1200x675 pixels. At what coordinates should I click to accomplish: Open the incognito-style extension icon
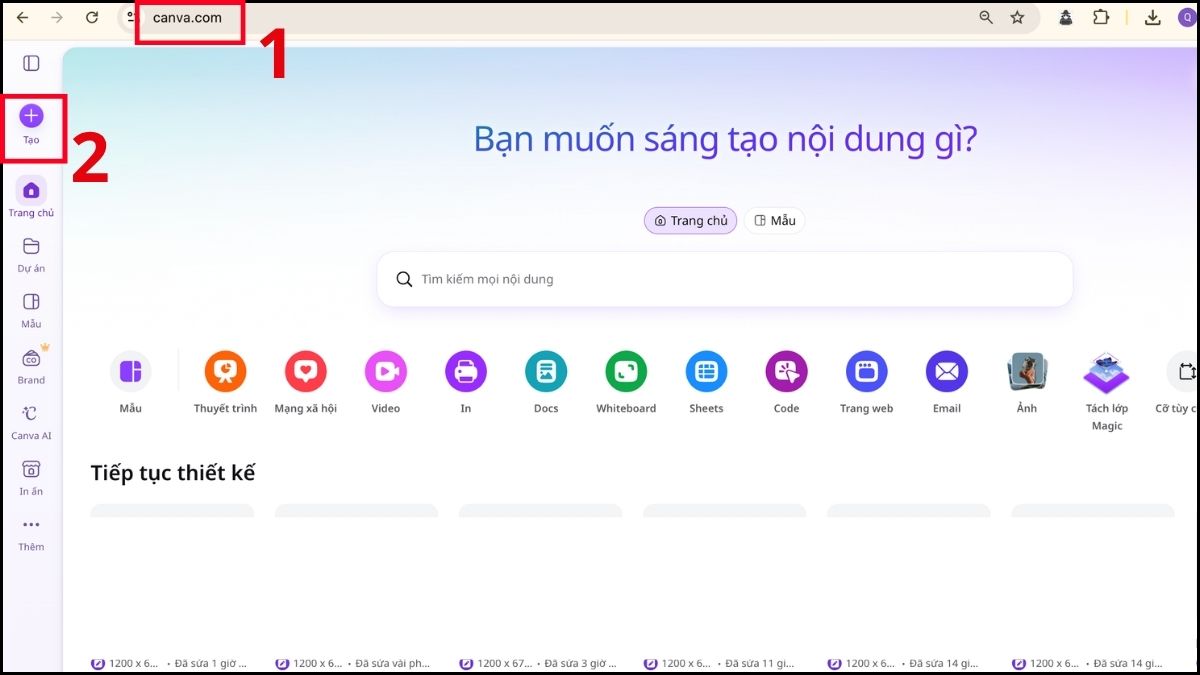[x=1067, y=18]
